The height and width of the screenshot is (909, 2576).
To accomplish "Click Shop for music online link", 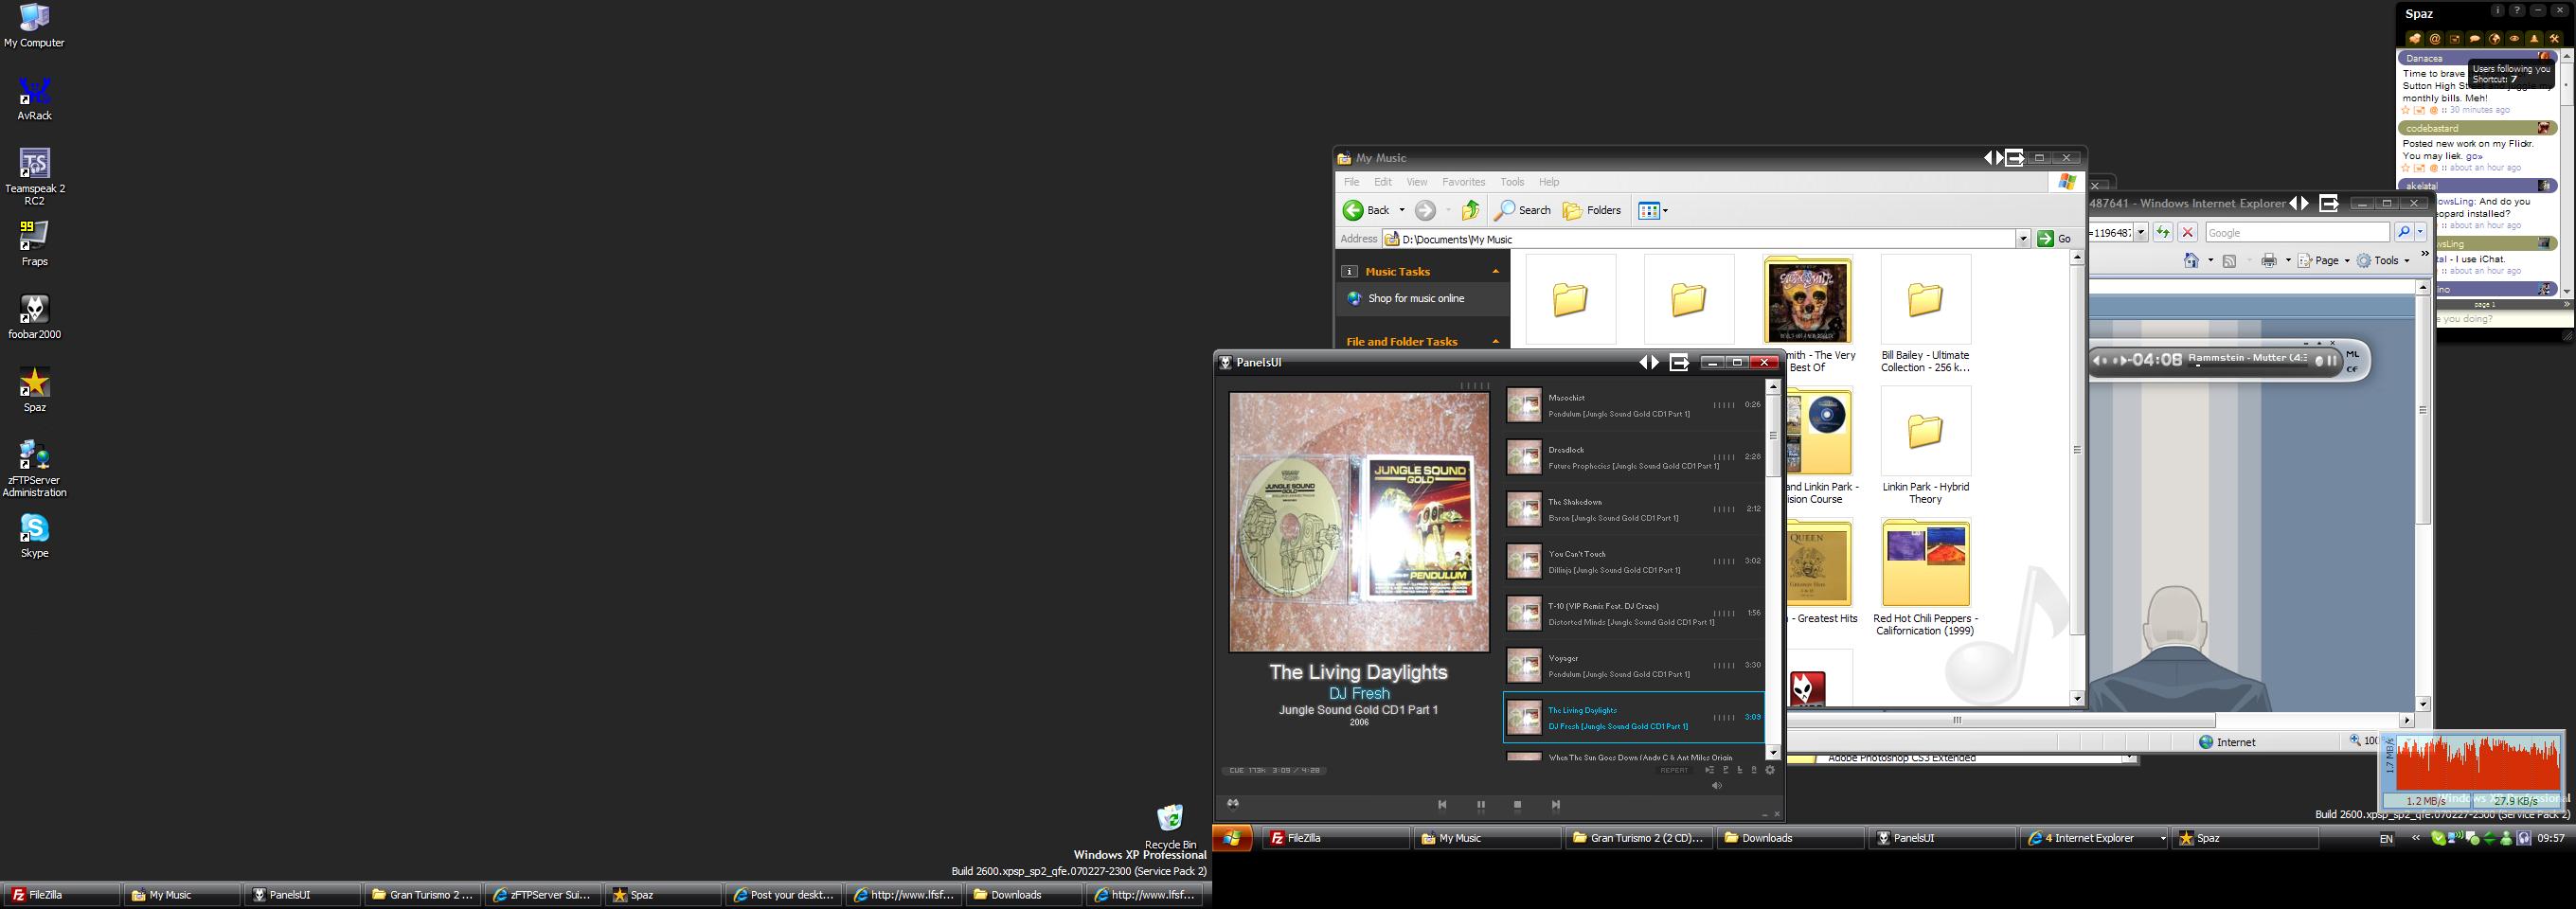I will (1416, 298).
